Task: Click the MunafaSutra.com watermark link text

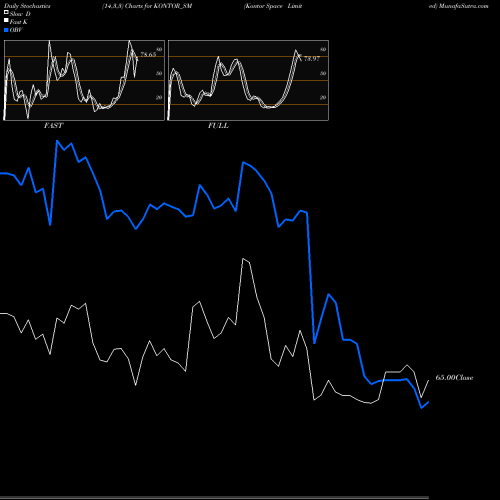Action: pyautogui.click(x=463, y=6)
